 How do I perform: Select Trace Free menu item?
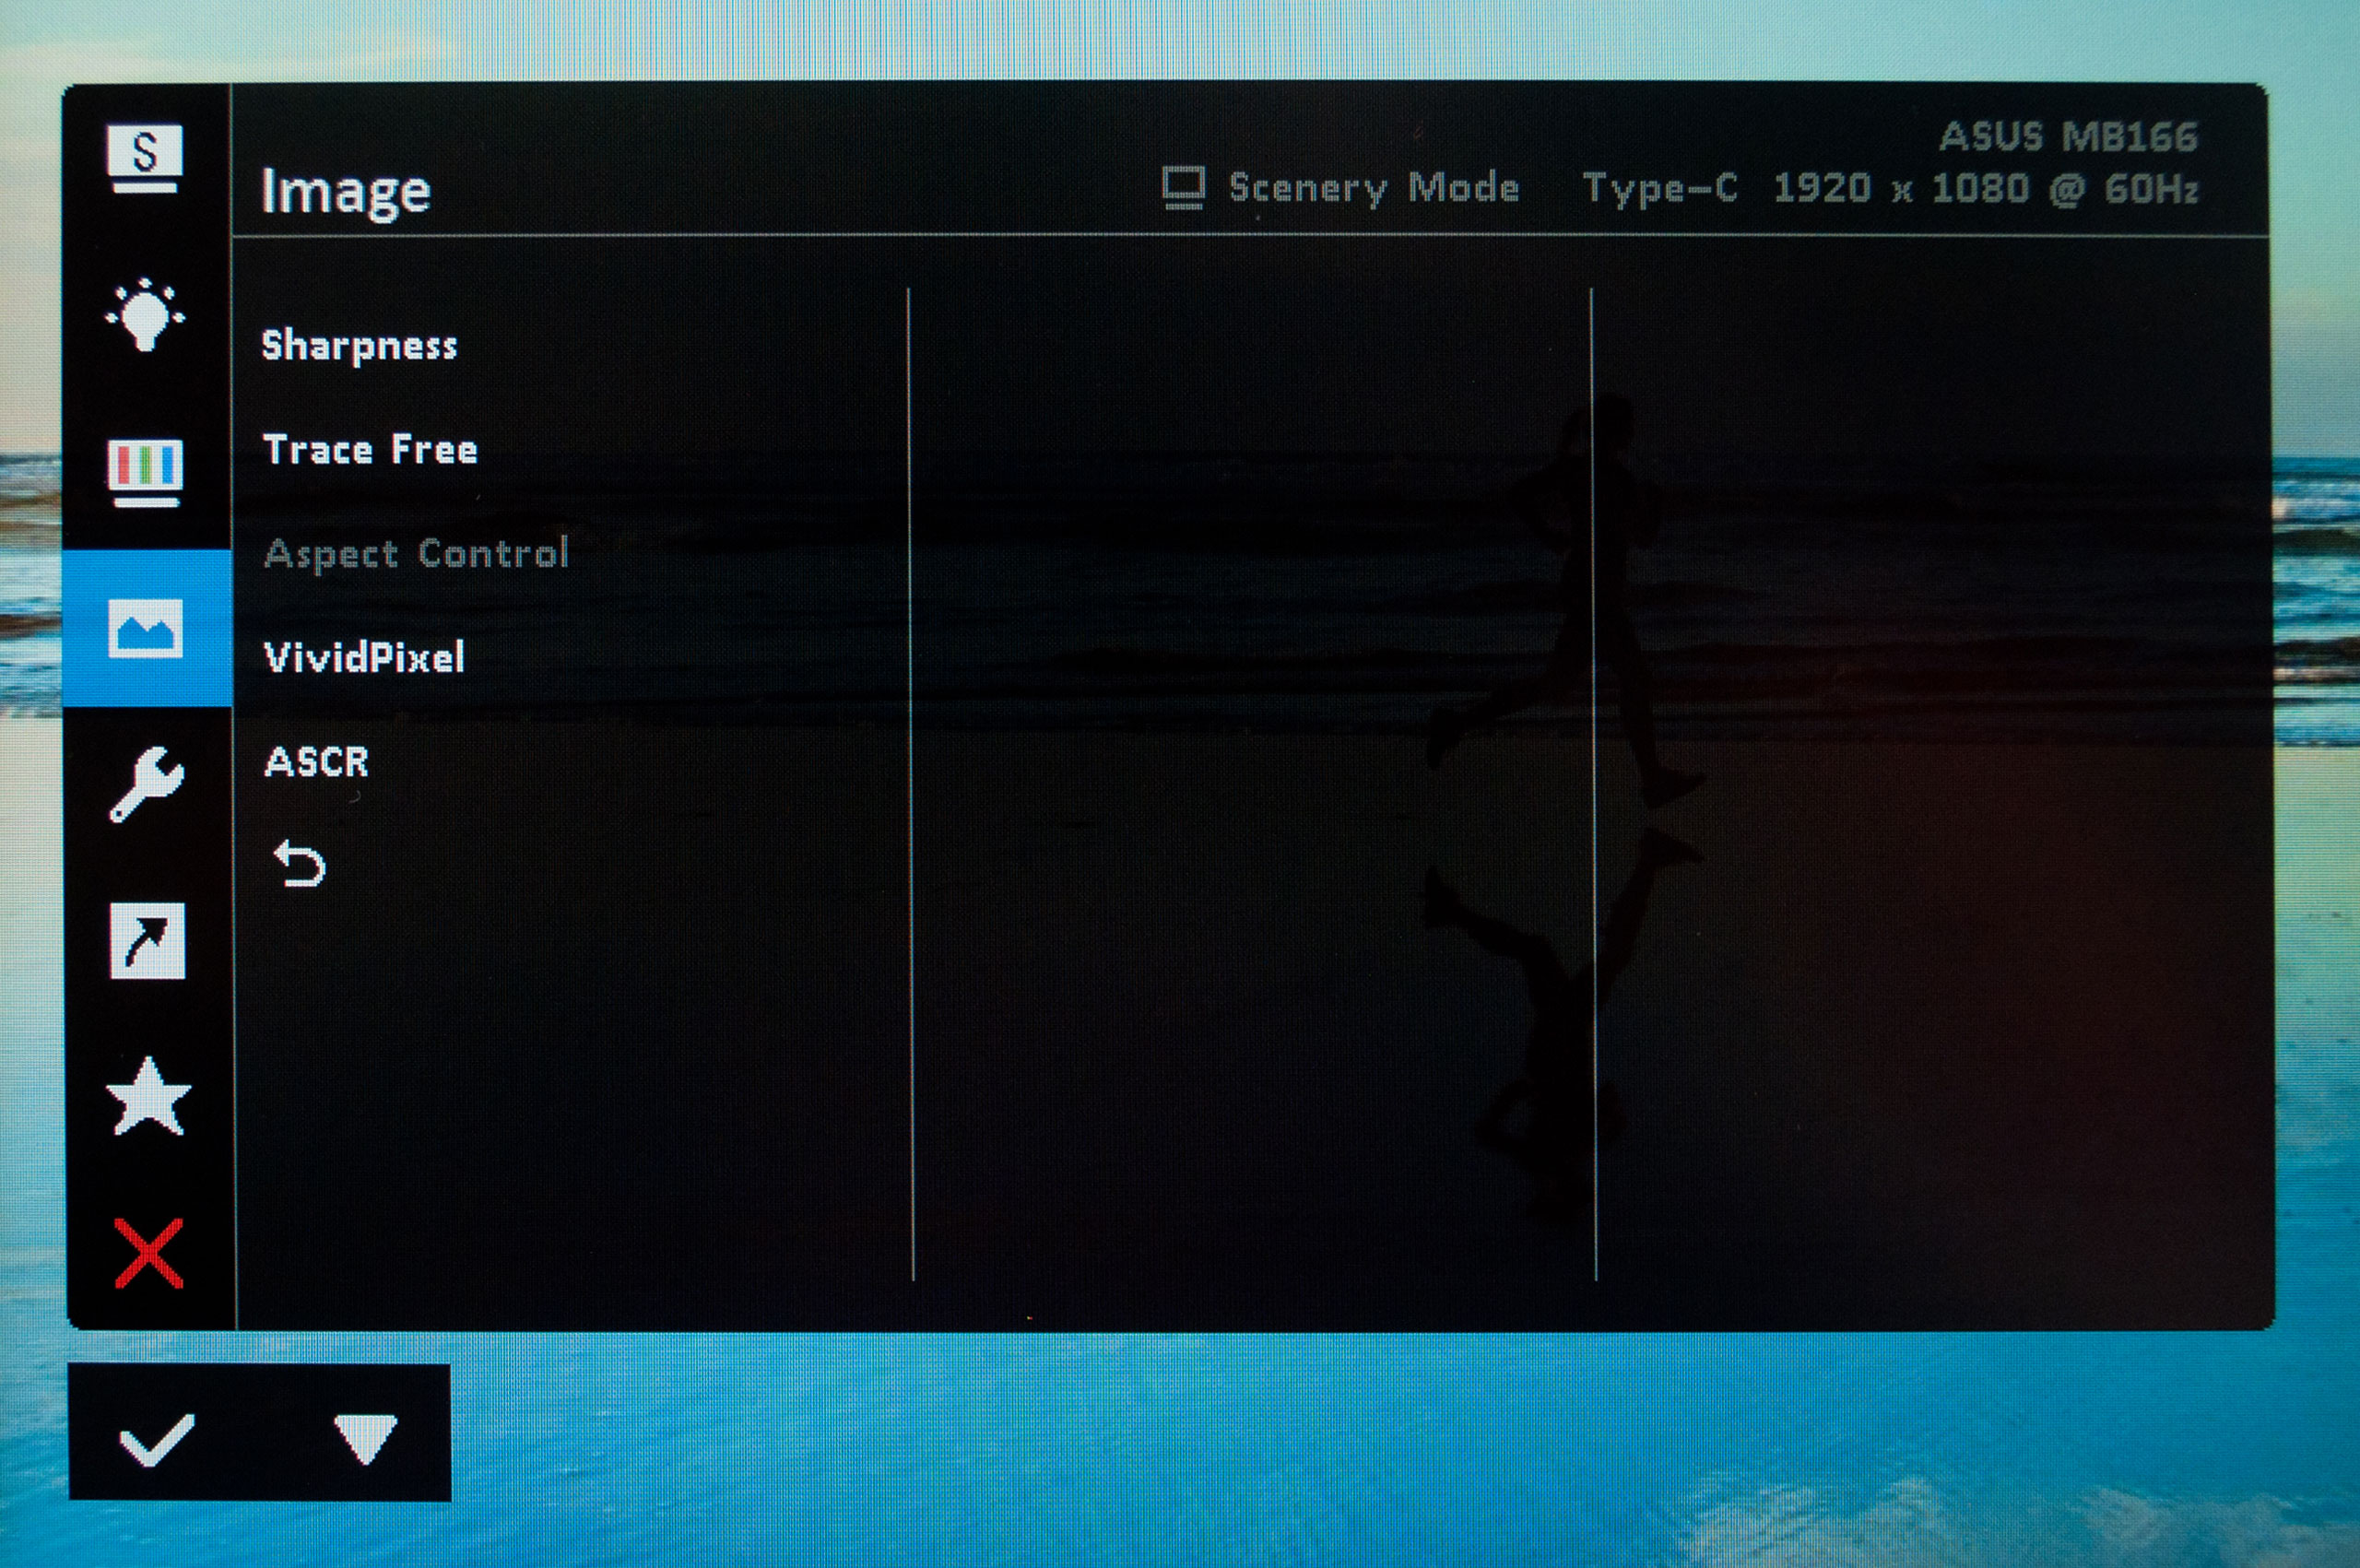pos(370,449)
